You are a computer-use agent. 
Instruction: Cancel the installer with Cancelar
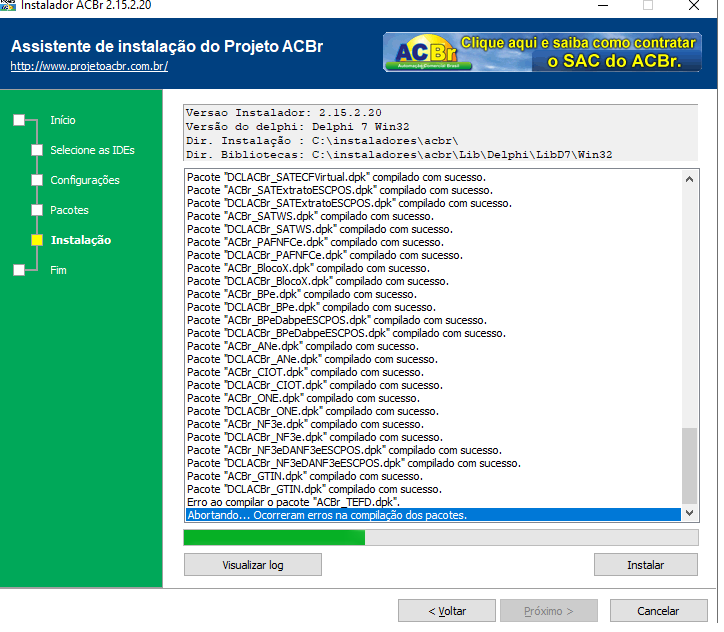coord(658,611)
